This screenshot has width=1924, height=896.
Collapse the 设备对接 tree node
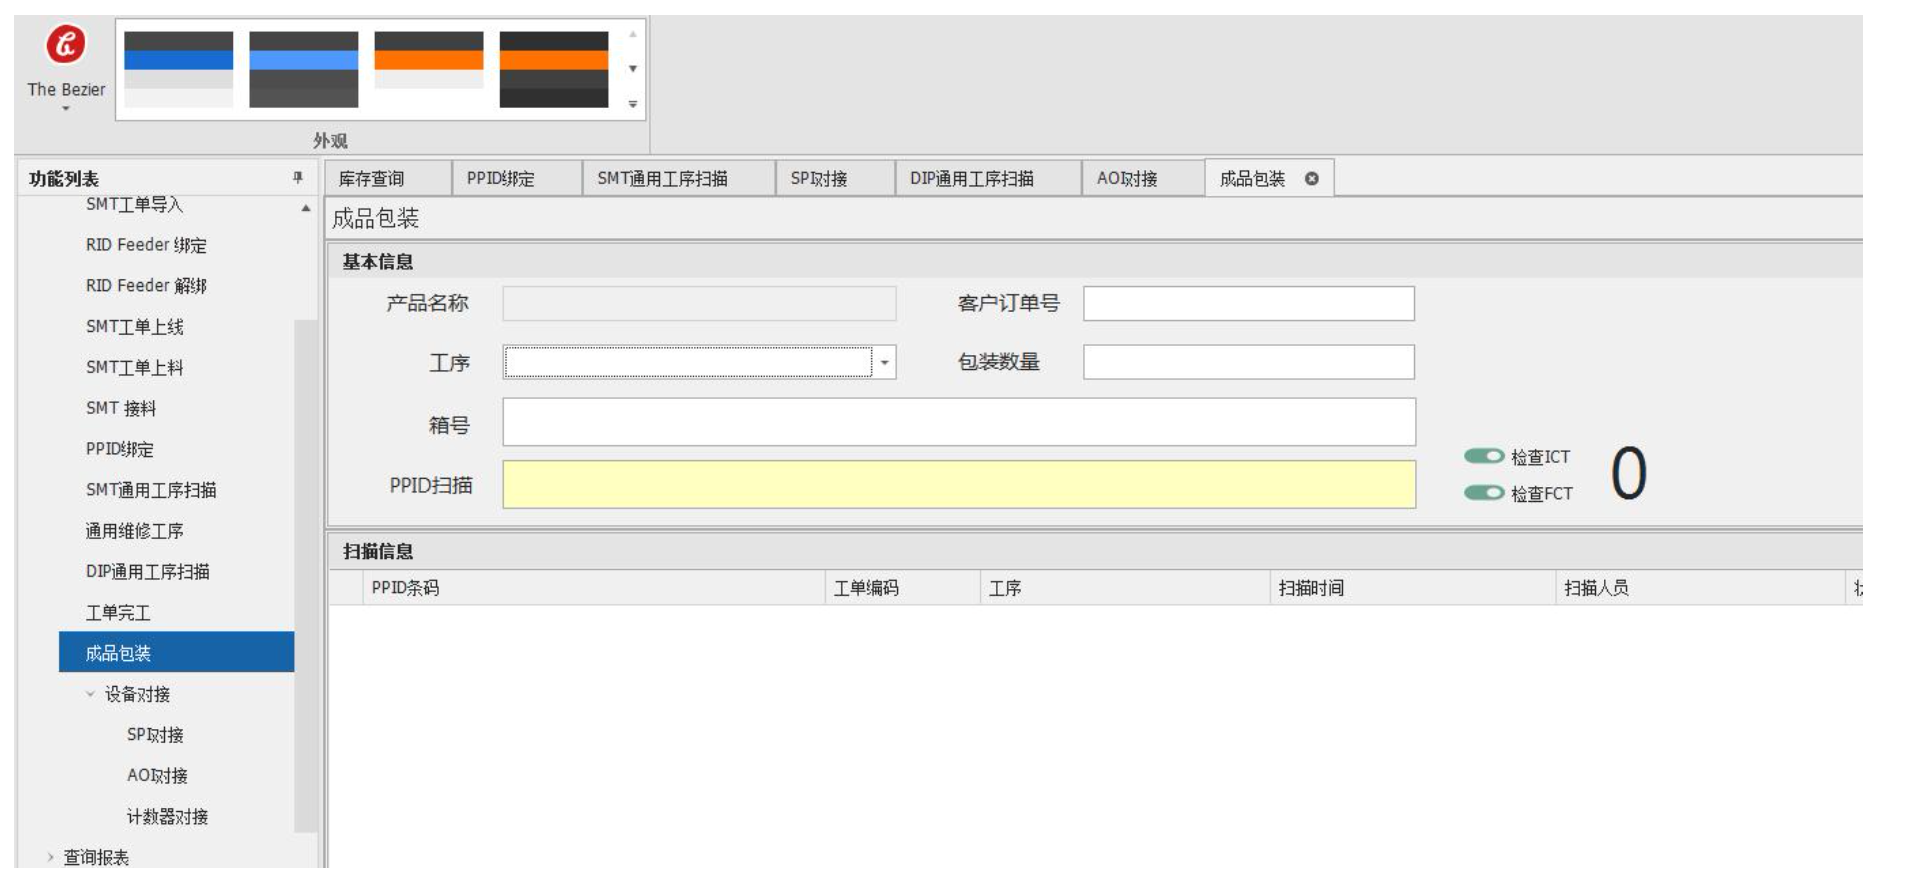click(x=91, y=694)
